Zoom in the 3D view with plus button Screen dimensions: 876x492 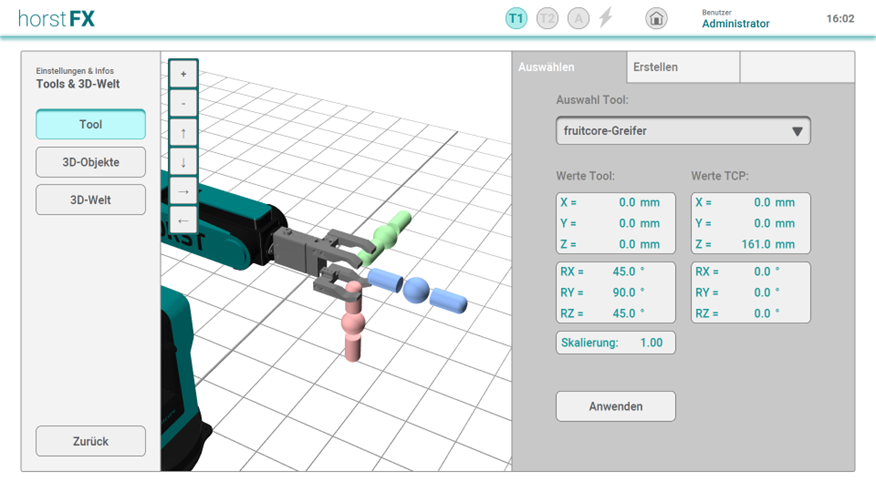(x=183, y=74)
